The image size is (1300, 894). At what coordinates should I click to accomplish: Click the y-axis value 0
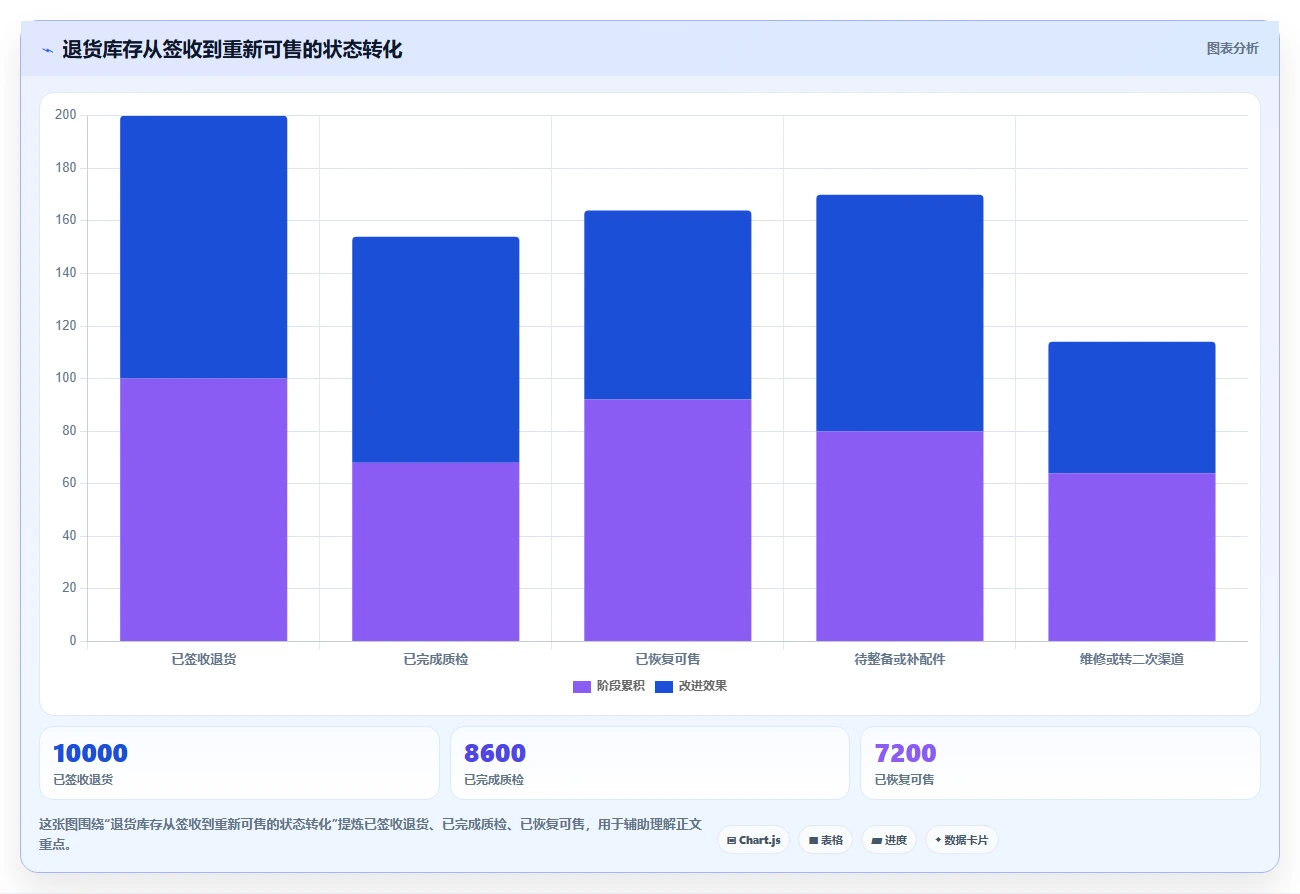pos(73,641)
